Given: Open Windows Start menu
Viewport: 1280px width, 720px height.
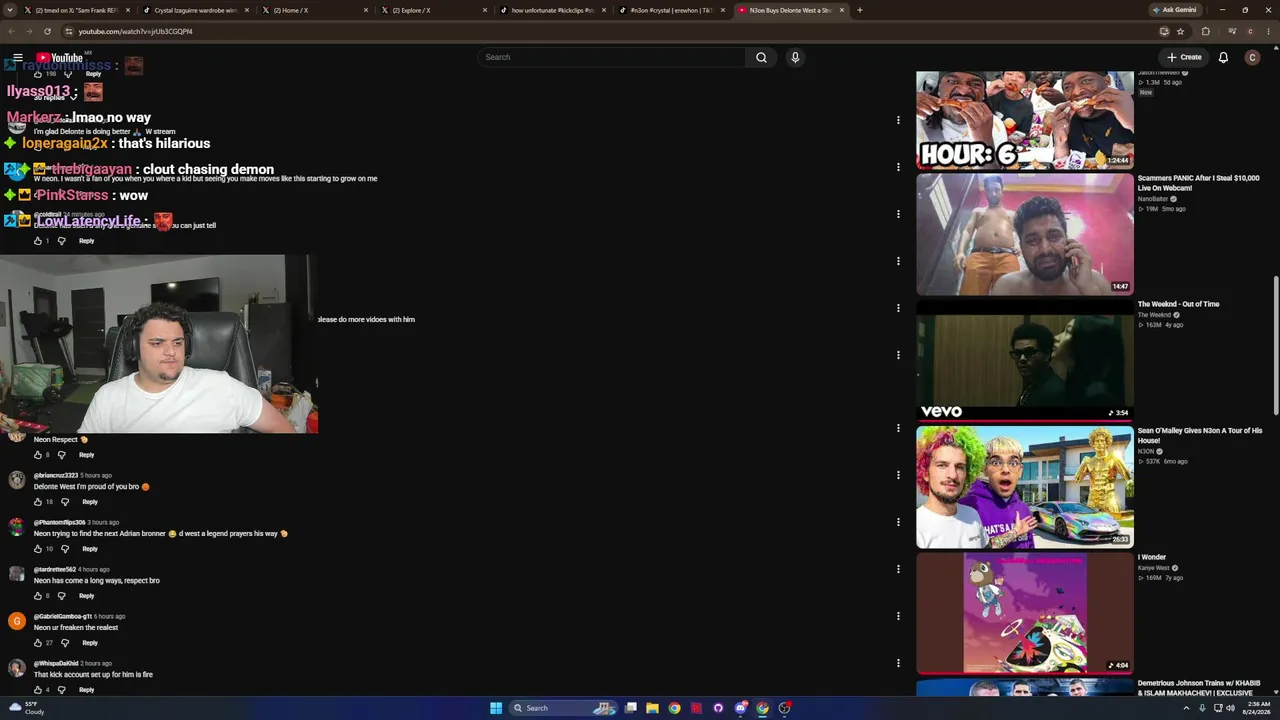Looking at the screenshot, I should [x=496, y=708].
